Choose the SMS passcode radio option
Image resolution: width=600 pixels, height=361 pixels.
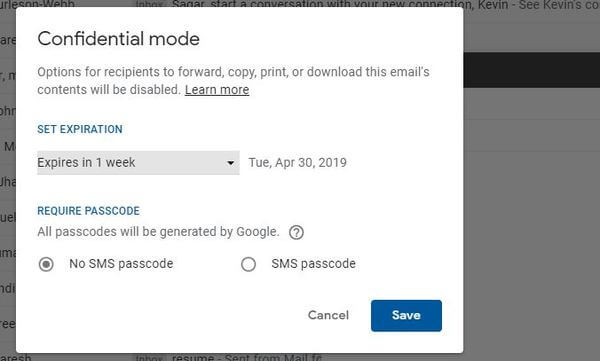click(248, 264)
